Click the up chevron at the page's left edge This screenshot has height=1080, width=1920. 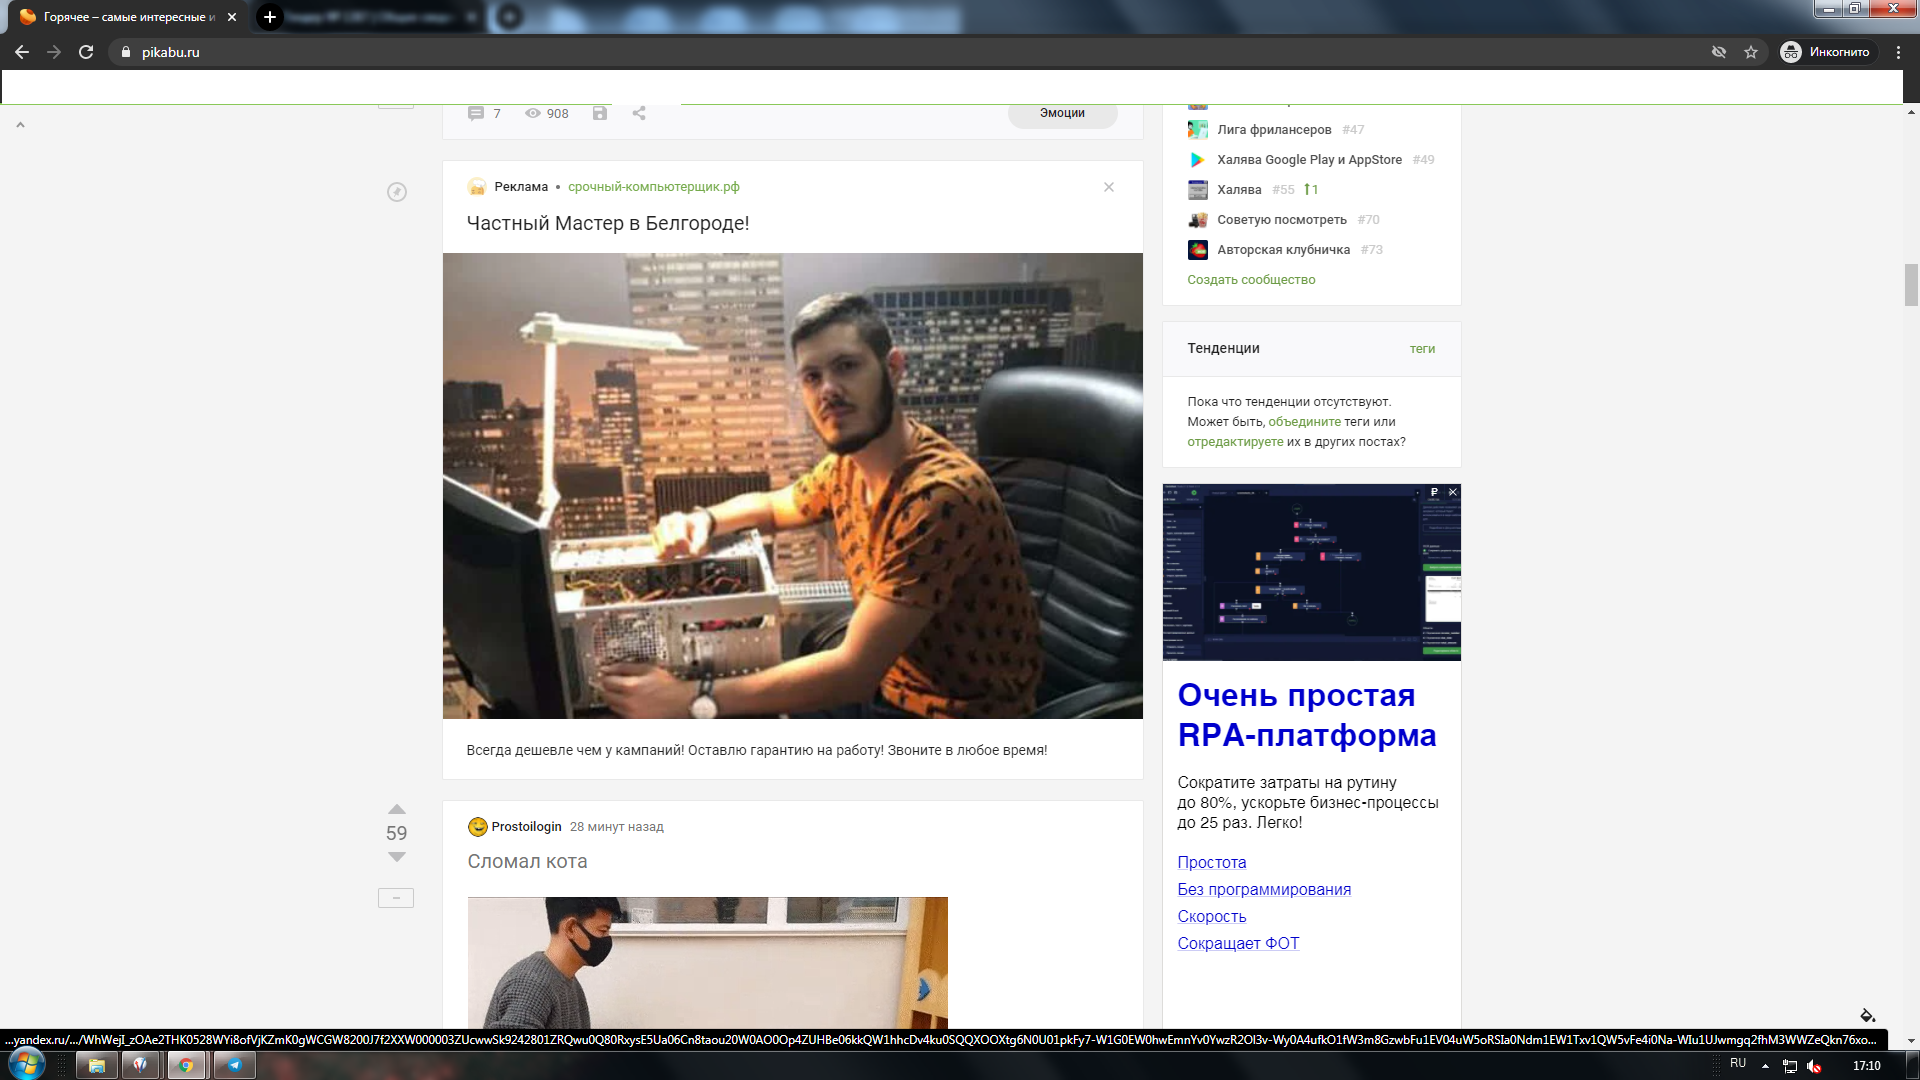click(20, 125)
